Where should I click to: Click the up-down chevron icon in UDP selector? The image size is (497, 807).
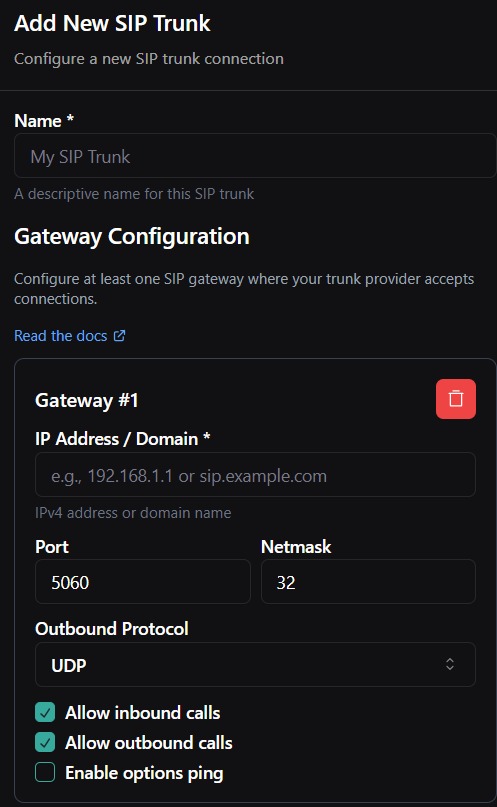tap(450, 664)
